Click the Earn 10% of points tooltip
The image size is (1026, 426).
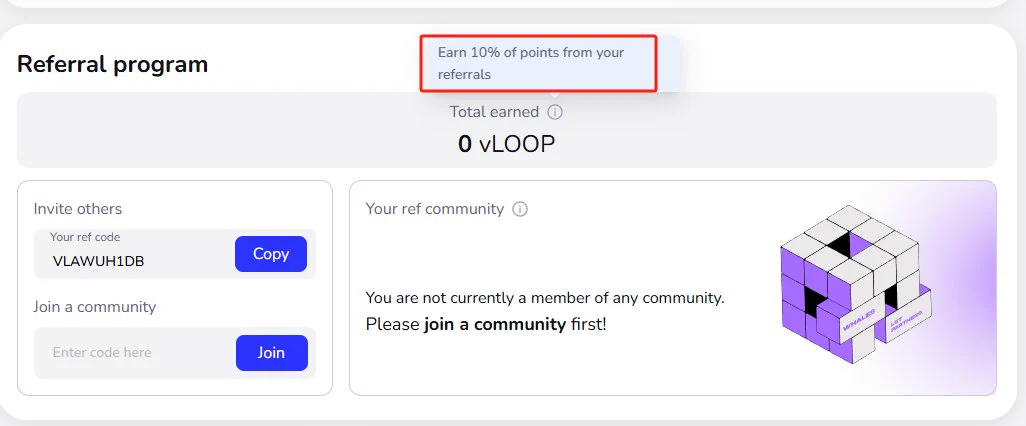coord(537,63)
